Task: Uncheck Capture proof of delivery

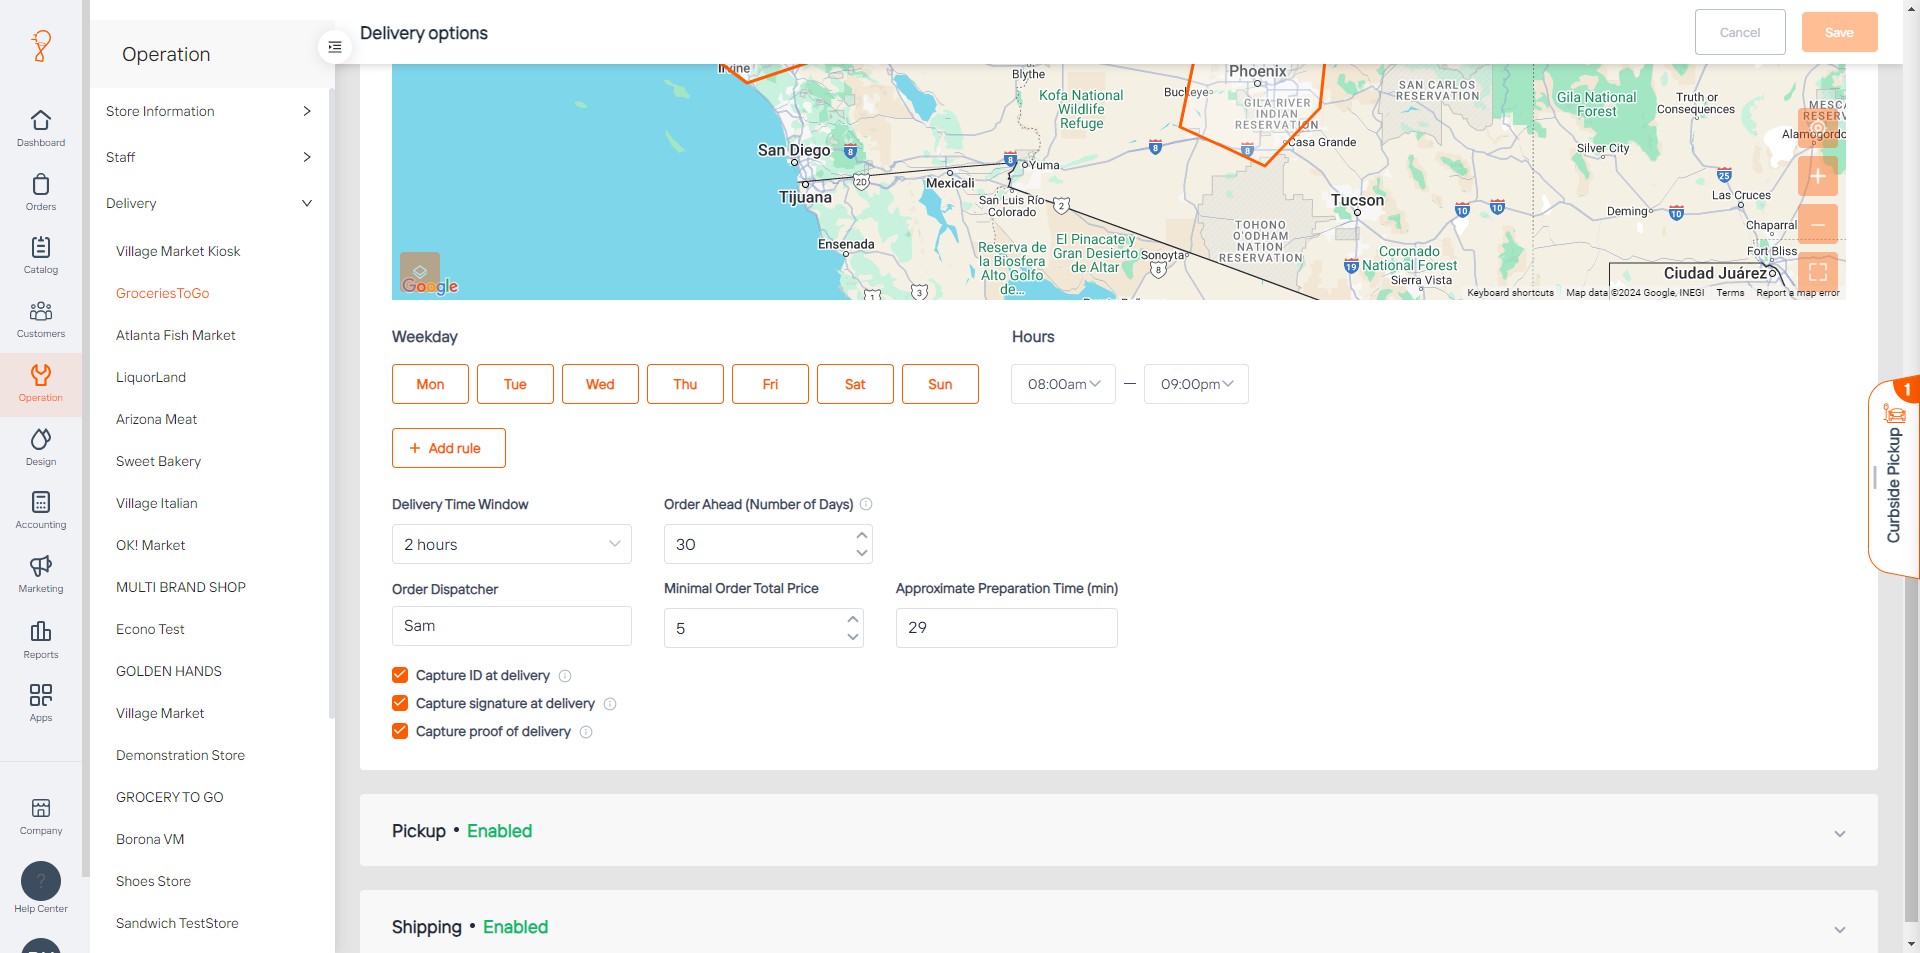Action: (x=400, y=731)
